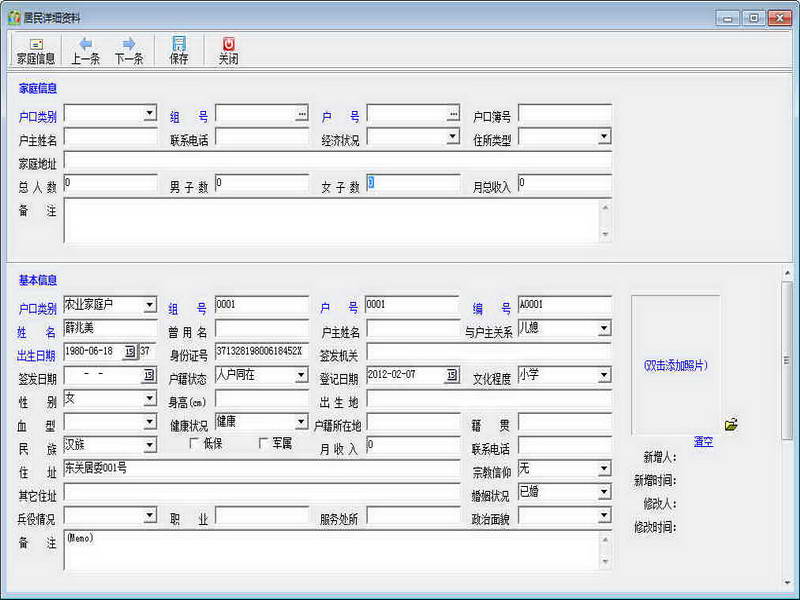Screen dimensions: 800x600
Task: Expand the 与户主关系 dropdown
Action: click(604, 328)
